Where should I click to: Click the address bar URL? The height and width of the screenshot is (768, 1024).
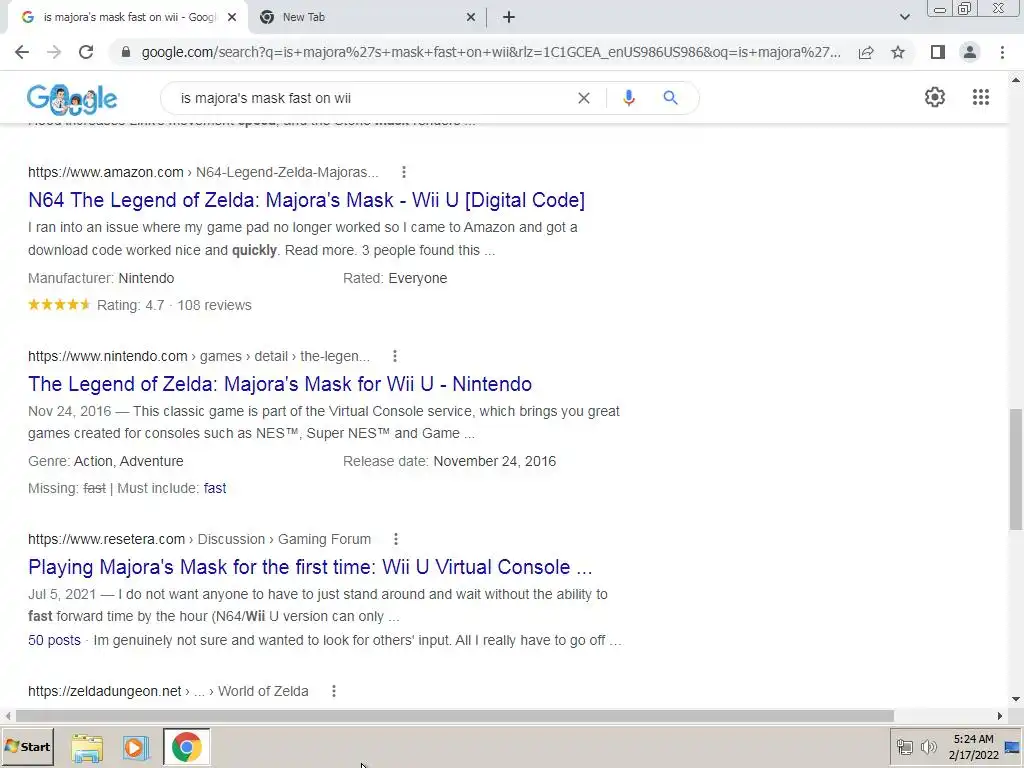pyautogui.click(x=491, y=52)
